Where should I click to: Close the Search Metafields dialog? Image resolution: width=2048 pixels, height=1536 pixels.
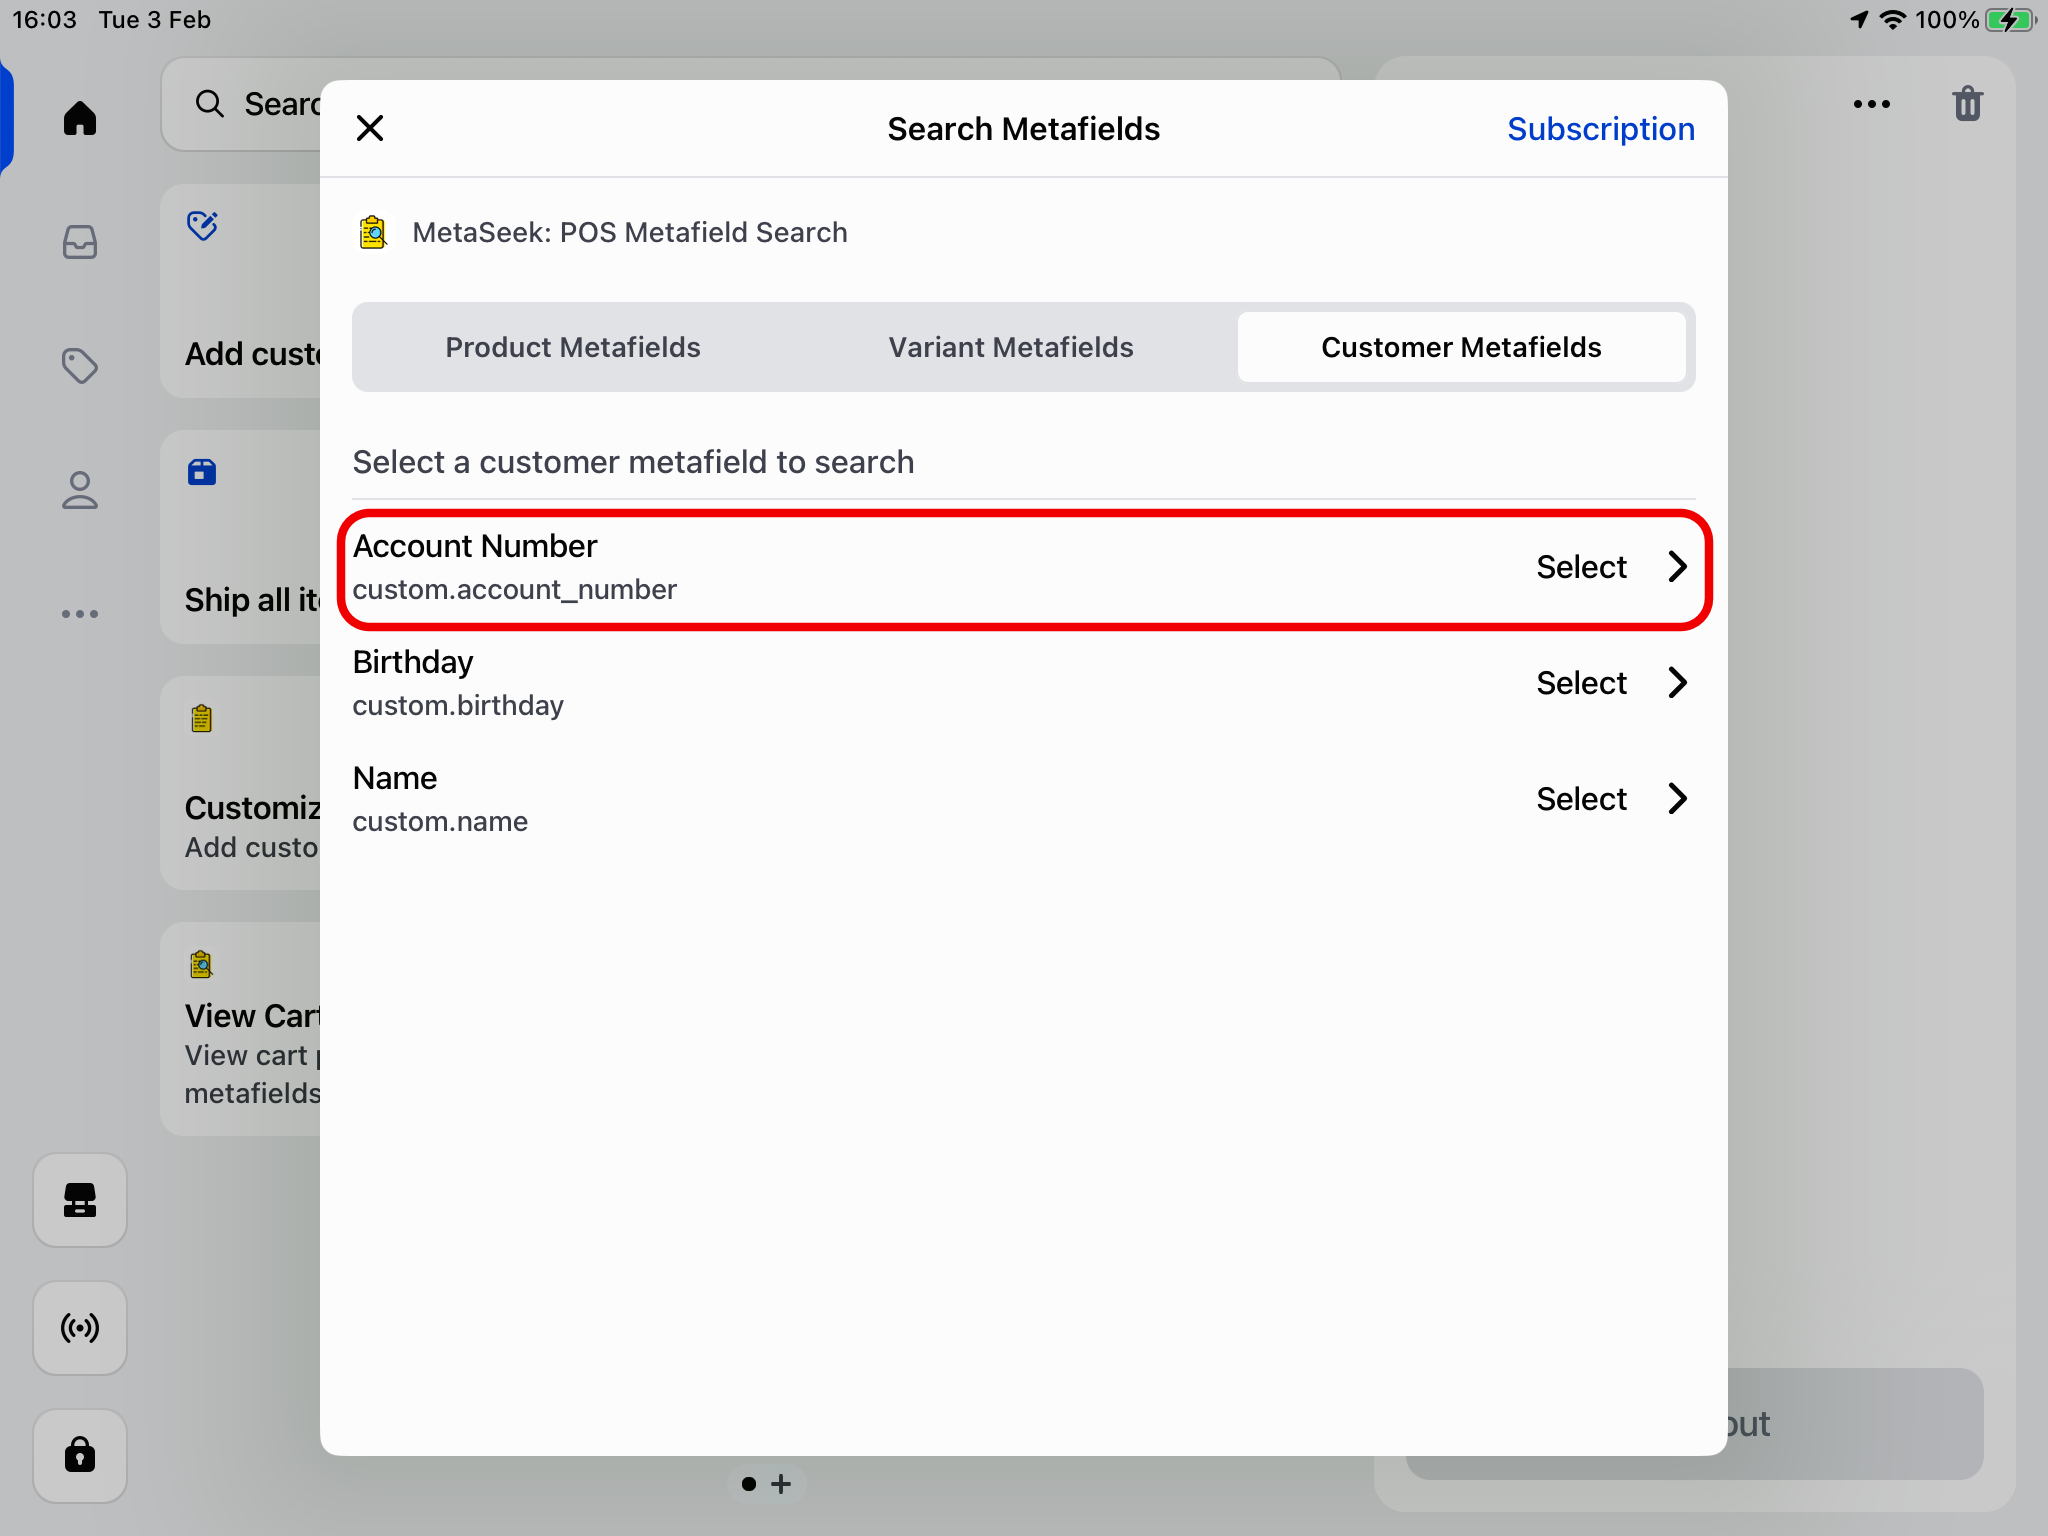point(370,128)
